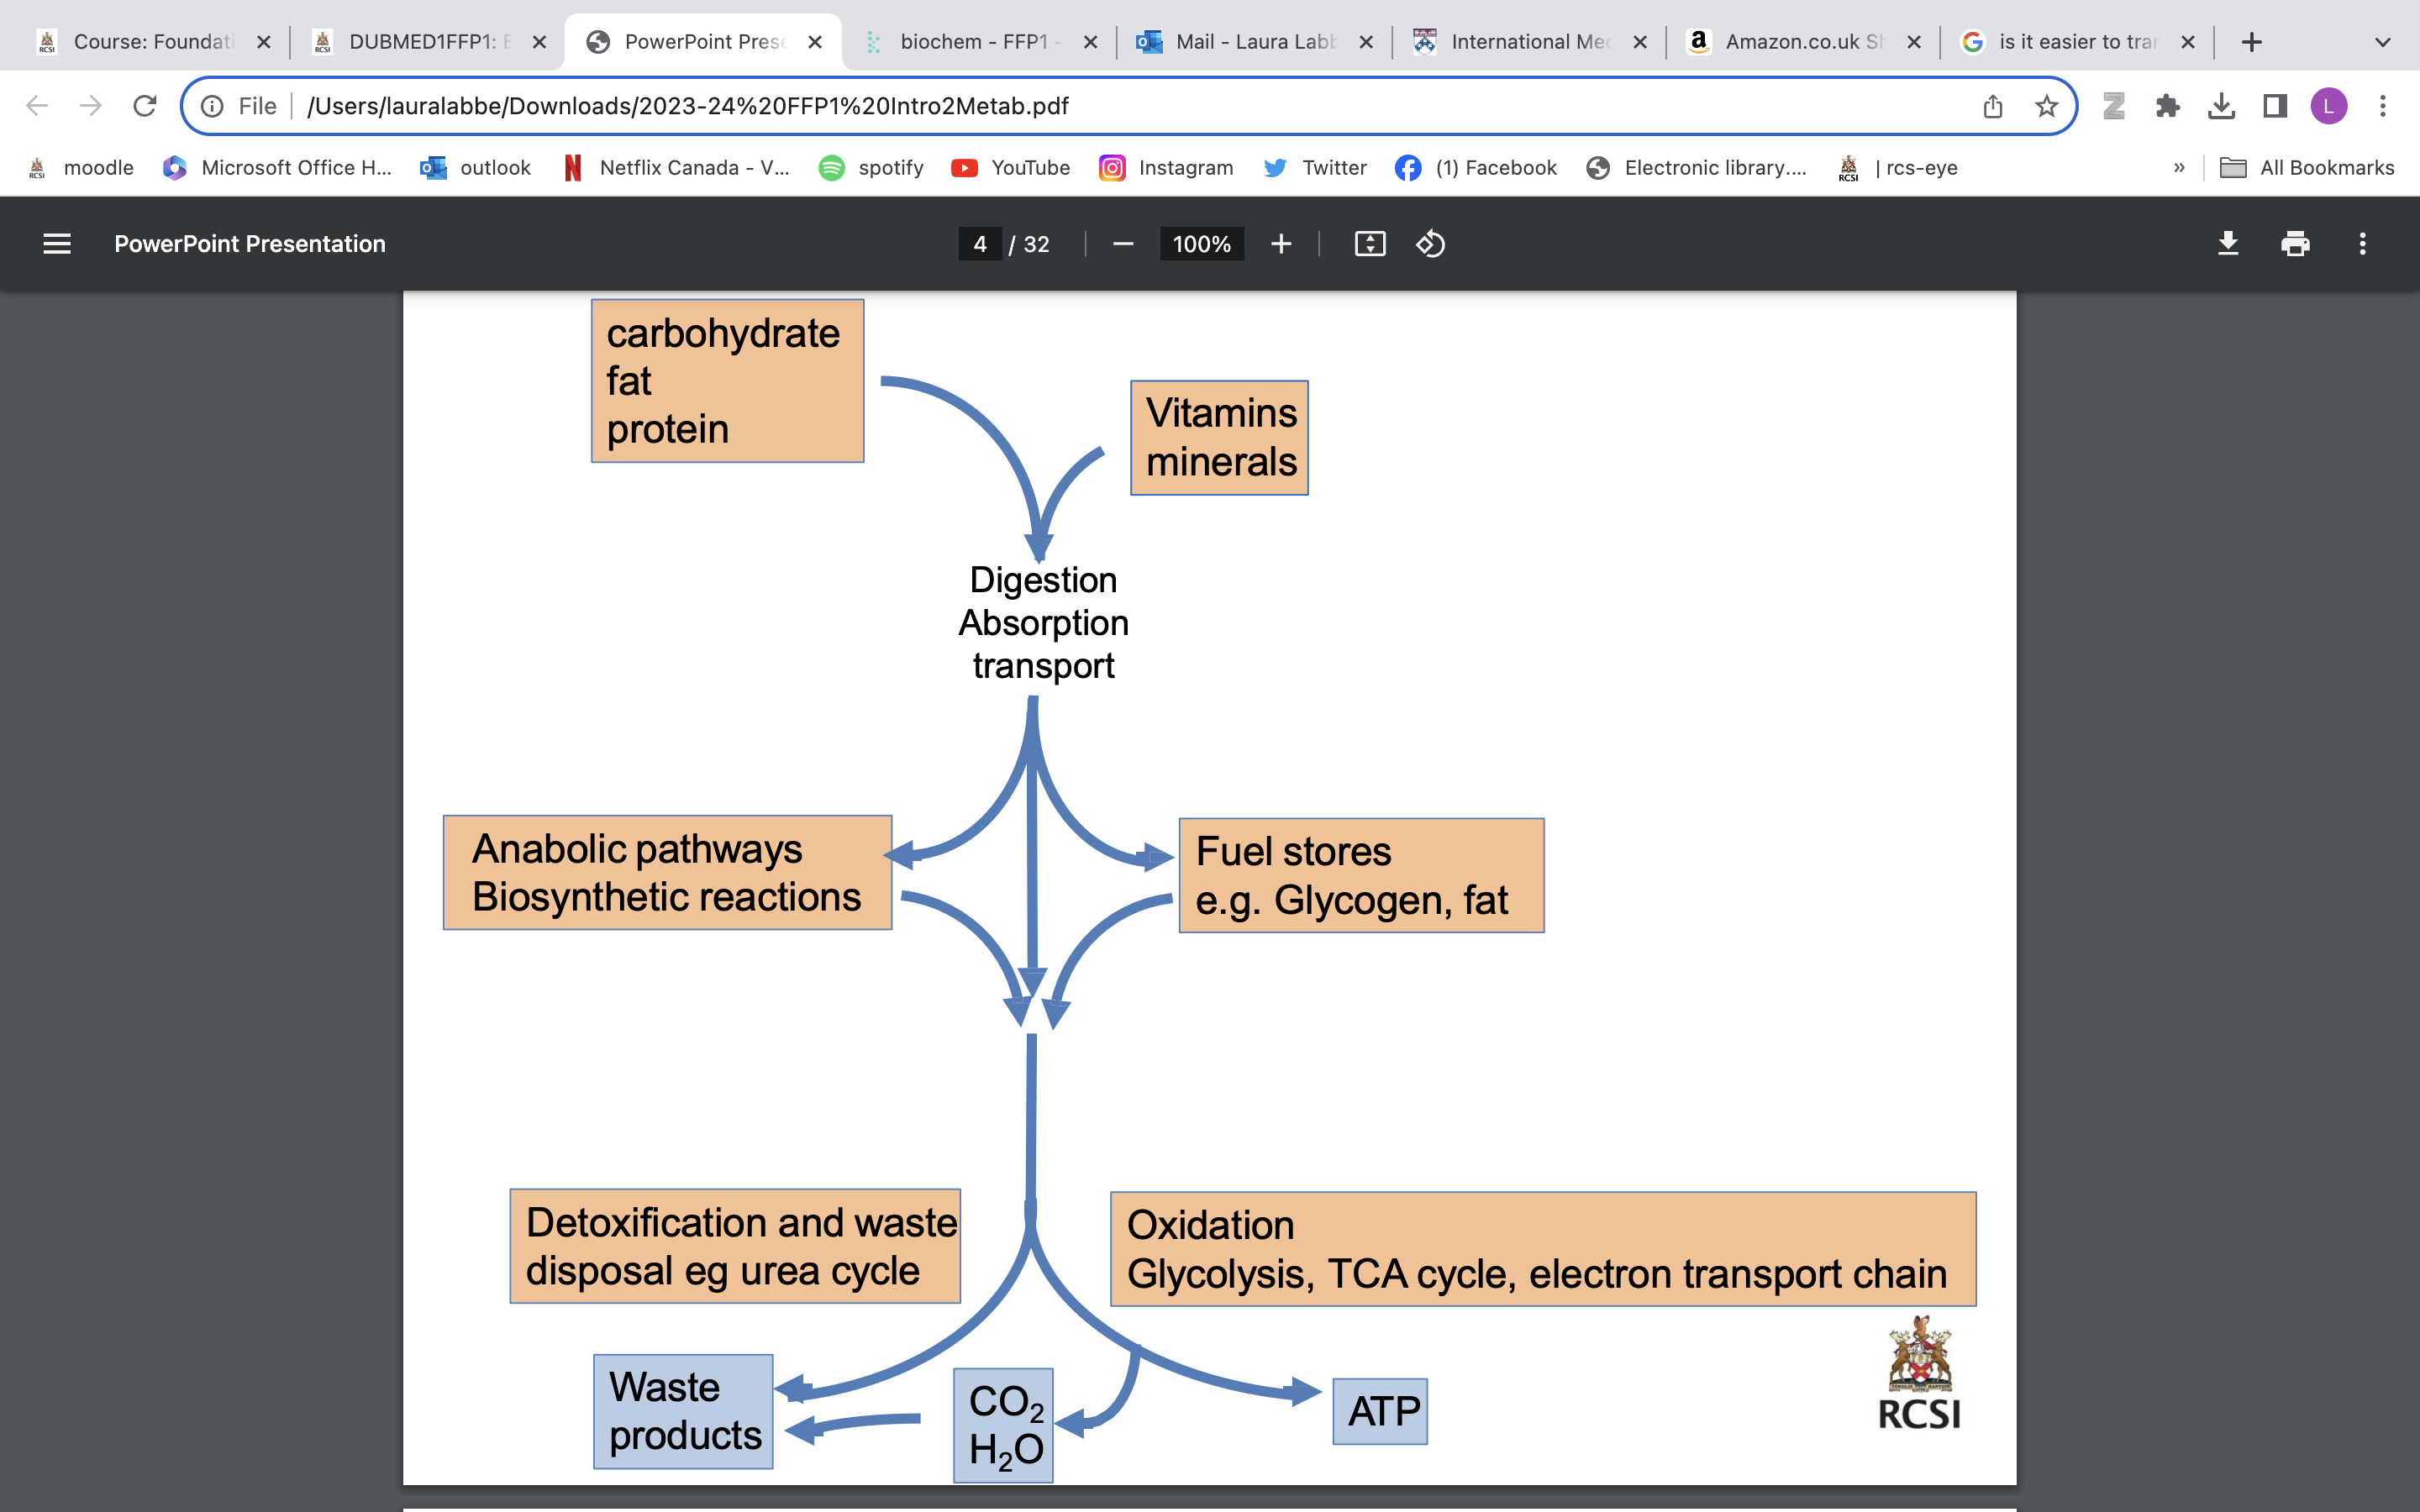Zoom in on the PDF
This screenshot has width=2420, height=1512.
click(x=1281, y=243)
